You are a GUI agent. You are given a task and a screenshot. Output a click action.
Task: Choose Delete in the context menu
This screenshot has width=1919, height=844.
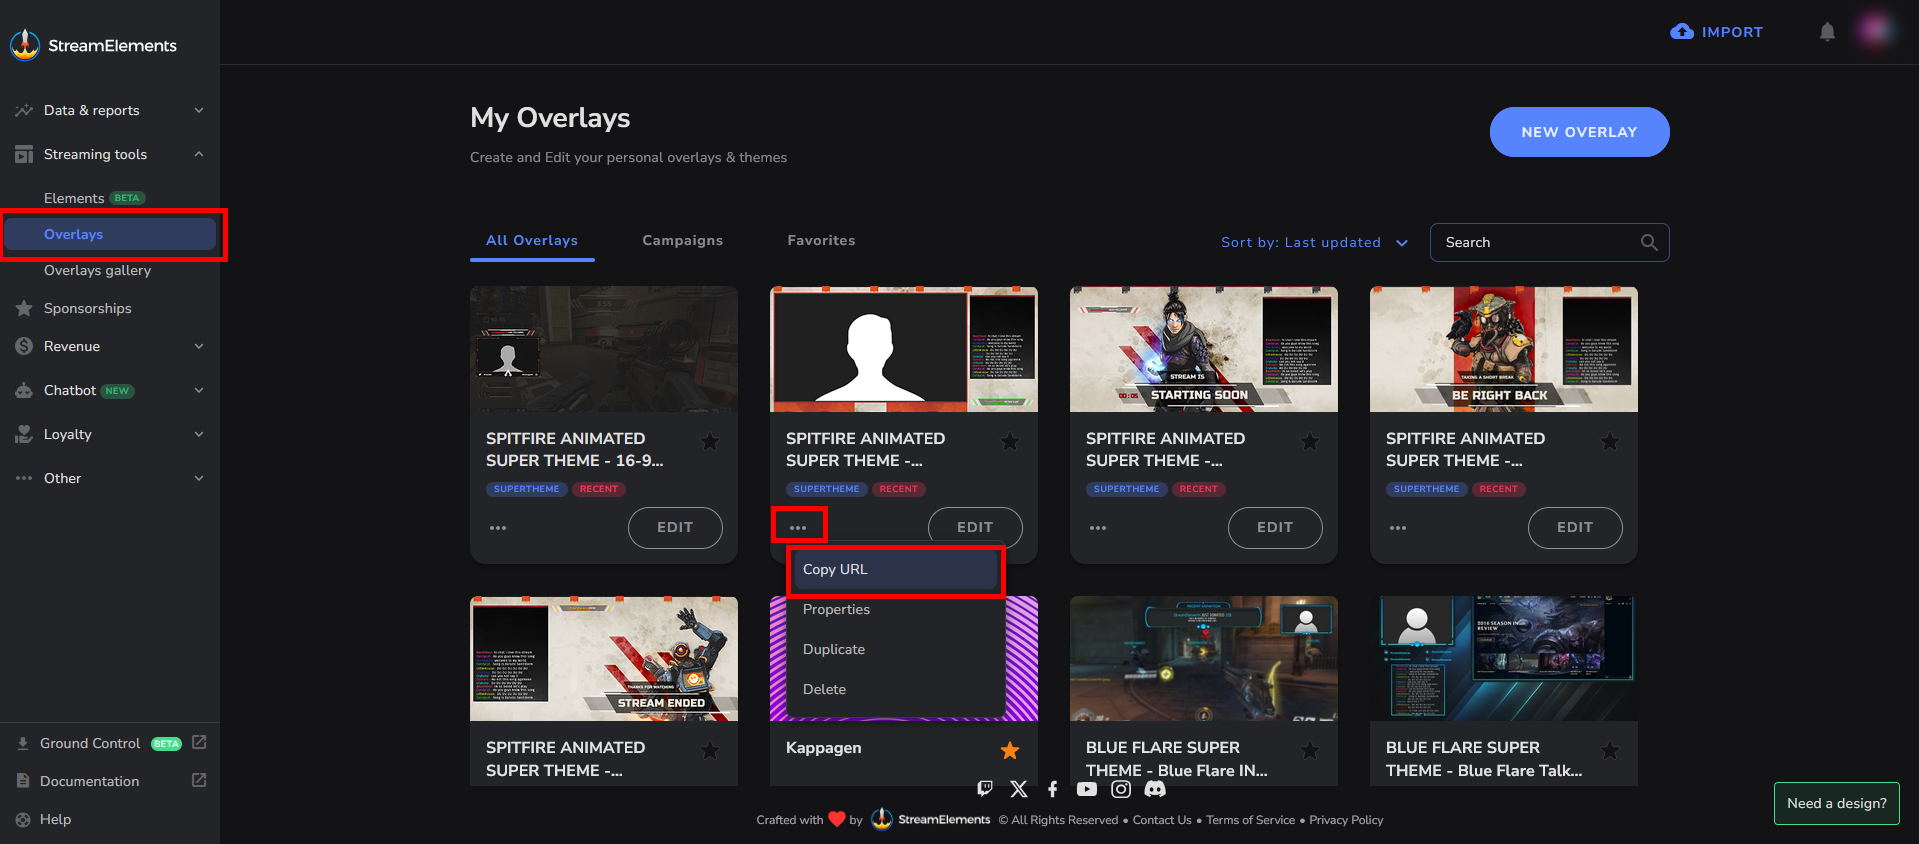[895, 689]
